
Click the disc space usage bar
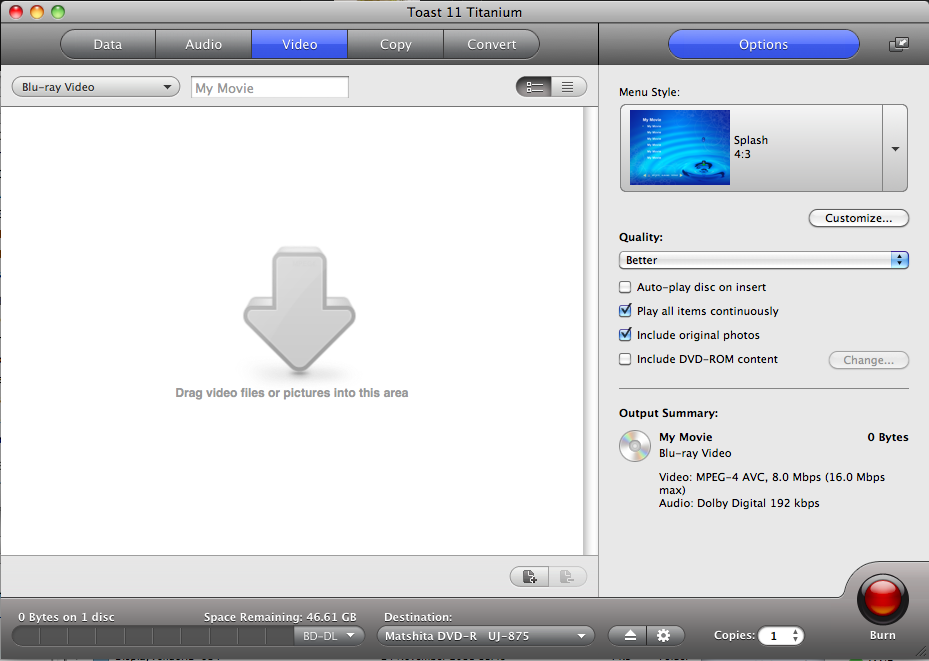tap(153, 636)
